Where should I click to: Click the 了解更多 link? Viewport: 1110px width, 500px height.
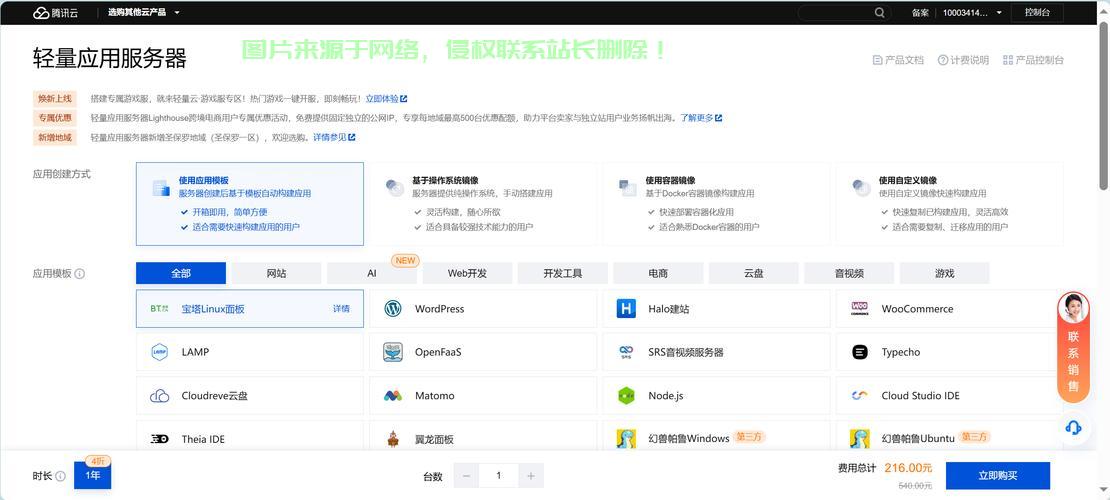(x=701, y=118)
